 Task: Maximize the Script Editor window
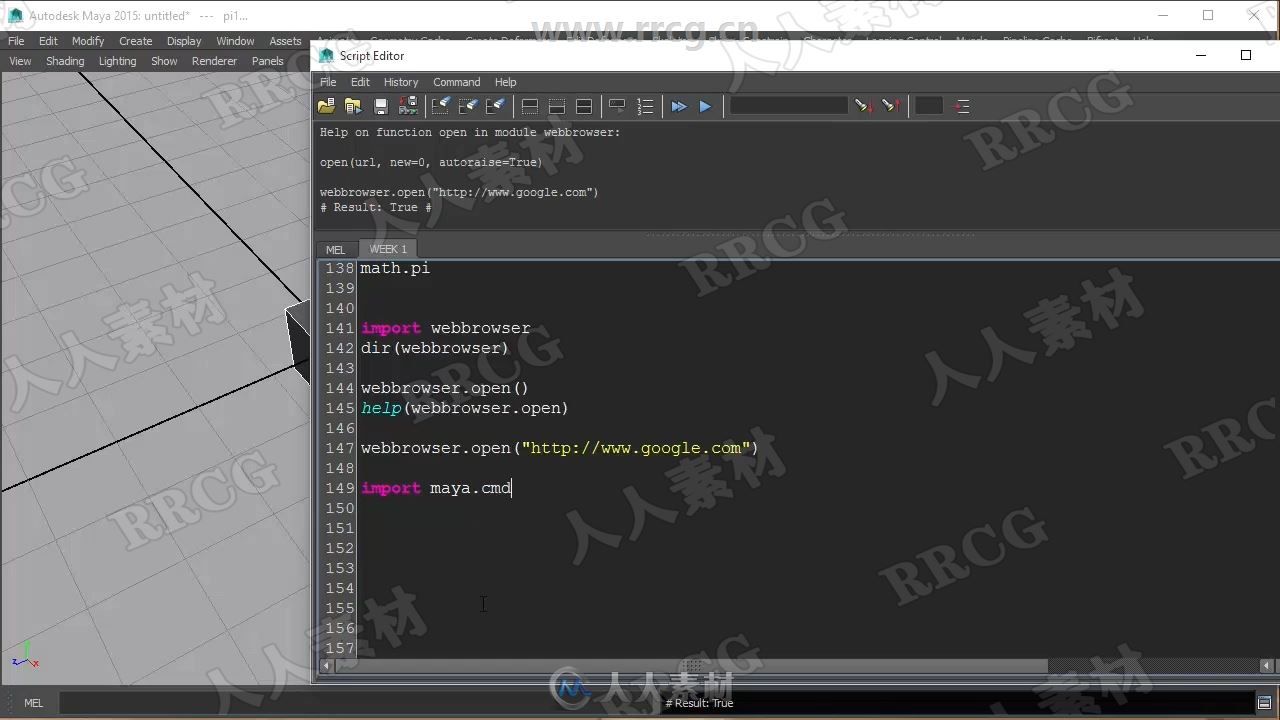(x=1246, y=55)
